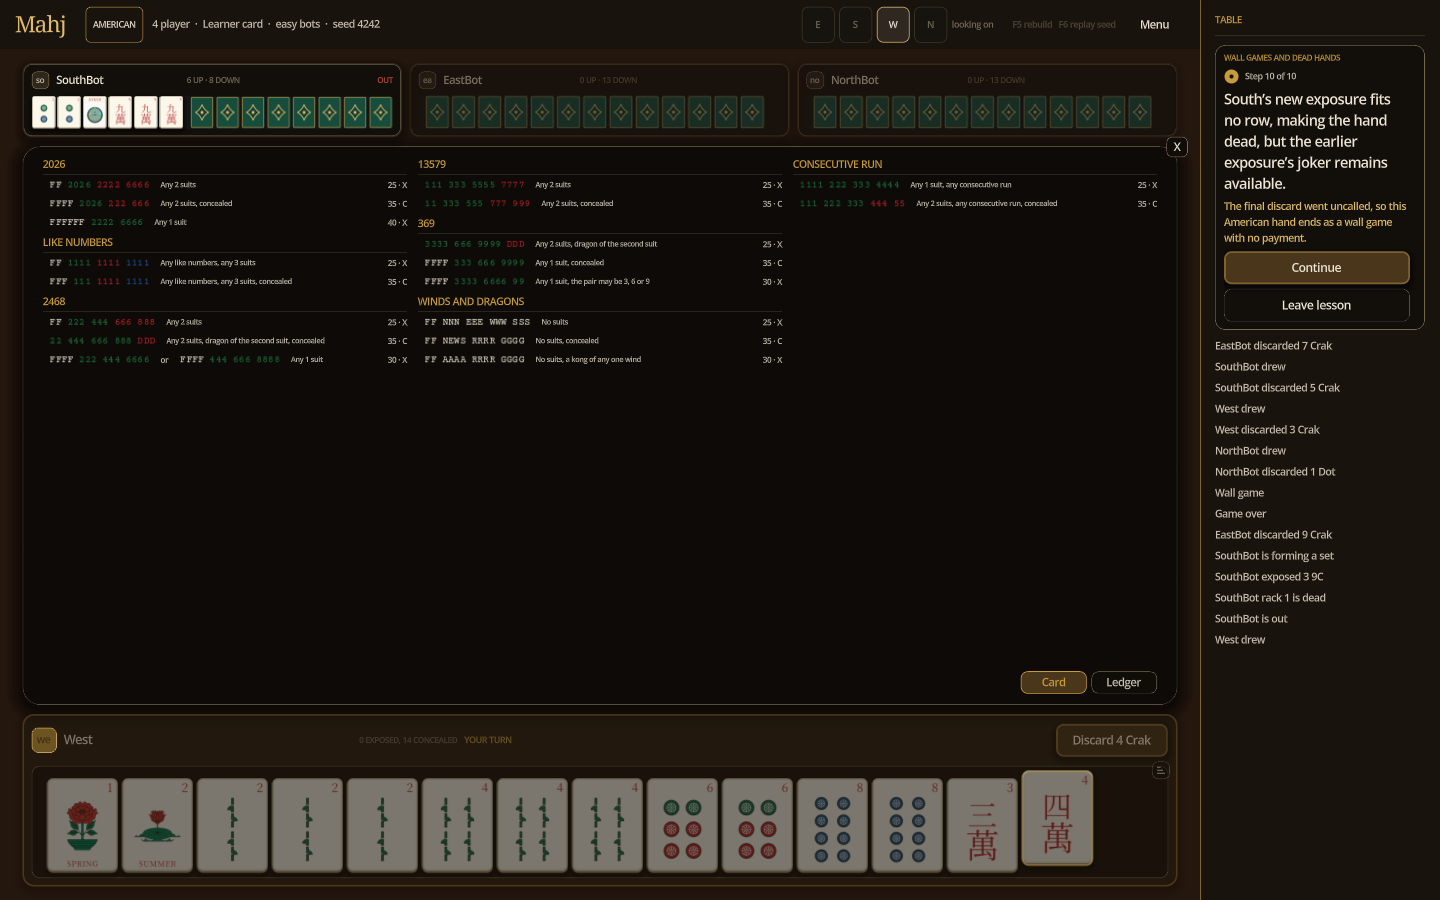Select the '3333 666 9999 DDD' hand row

(x=603, y=244)
